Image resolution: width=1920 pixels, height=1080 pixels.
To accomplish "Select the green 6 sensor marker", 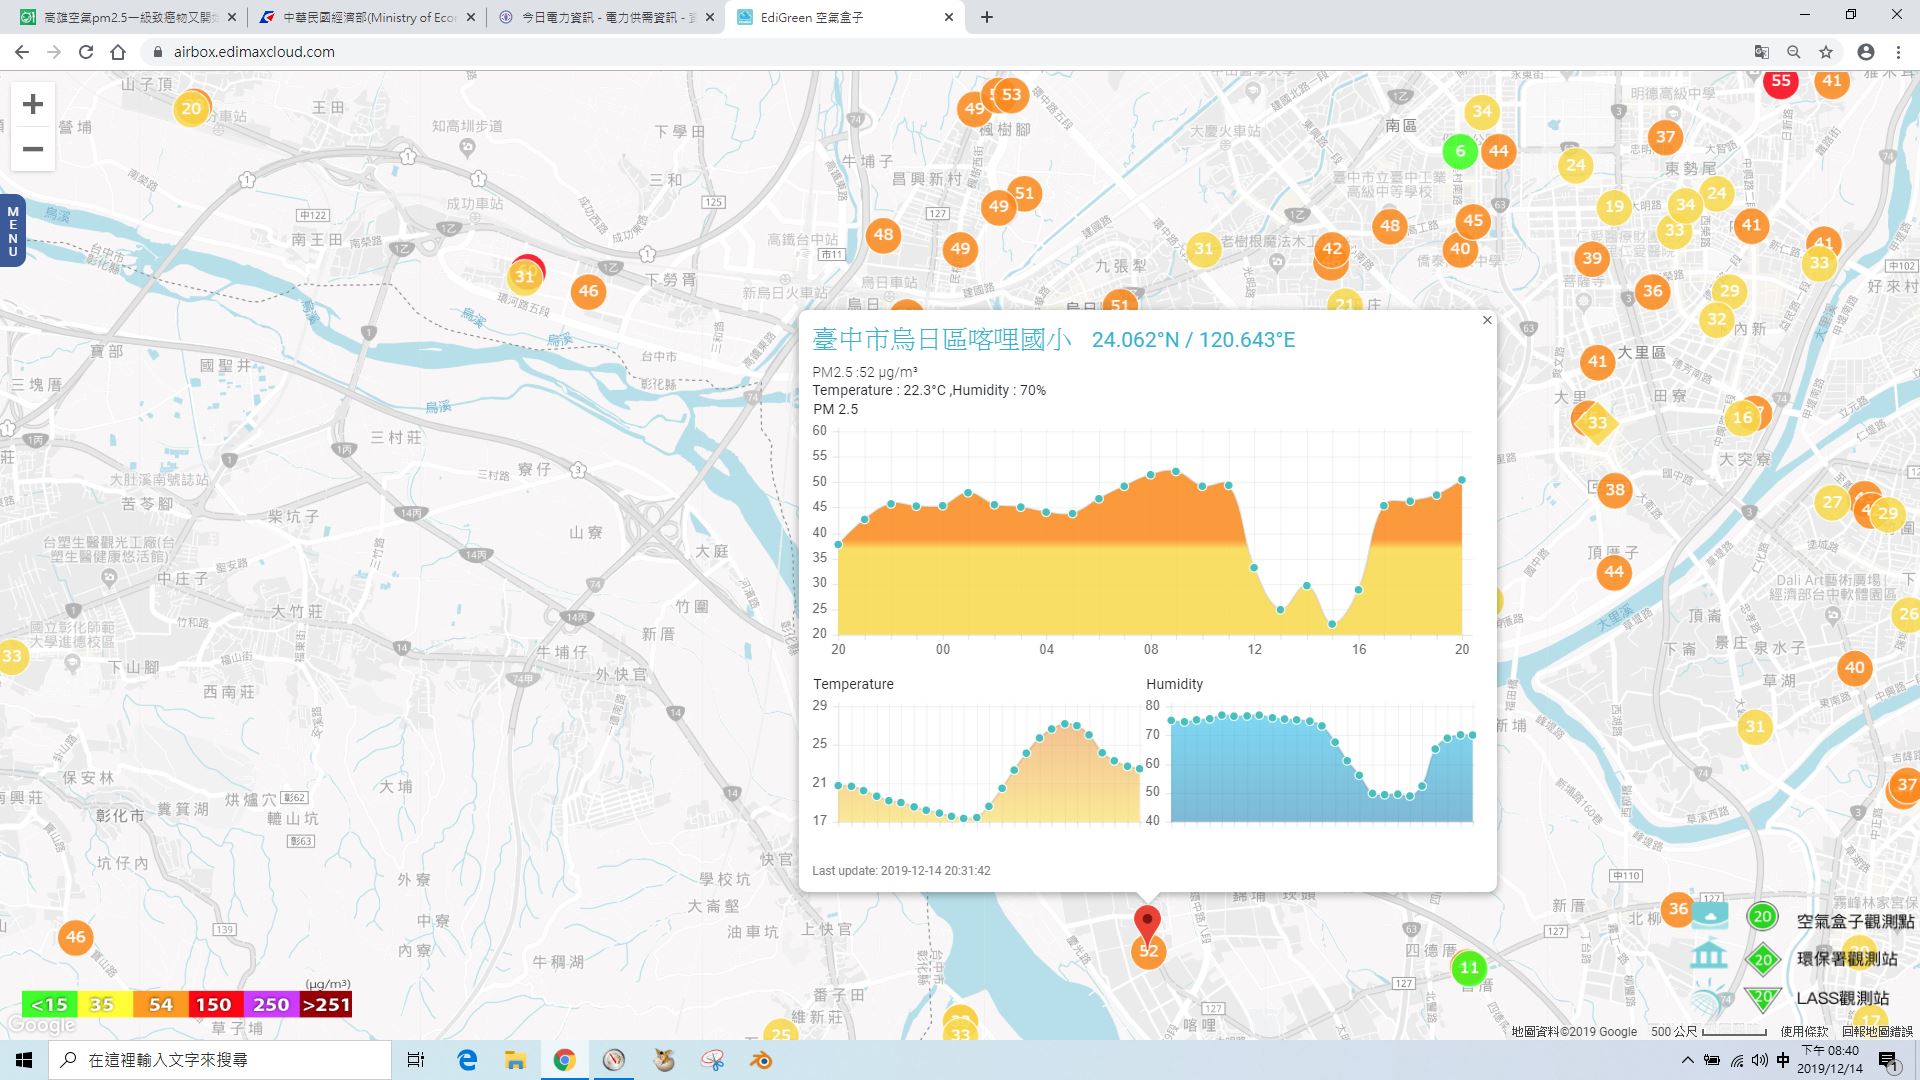I will coord(1460,151).
